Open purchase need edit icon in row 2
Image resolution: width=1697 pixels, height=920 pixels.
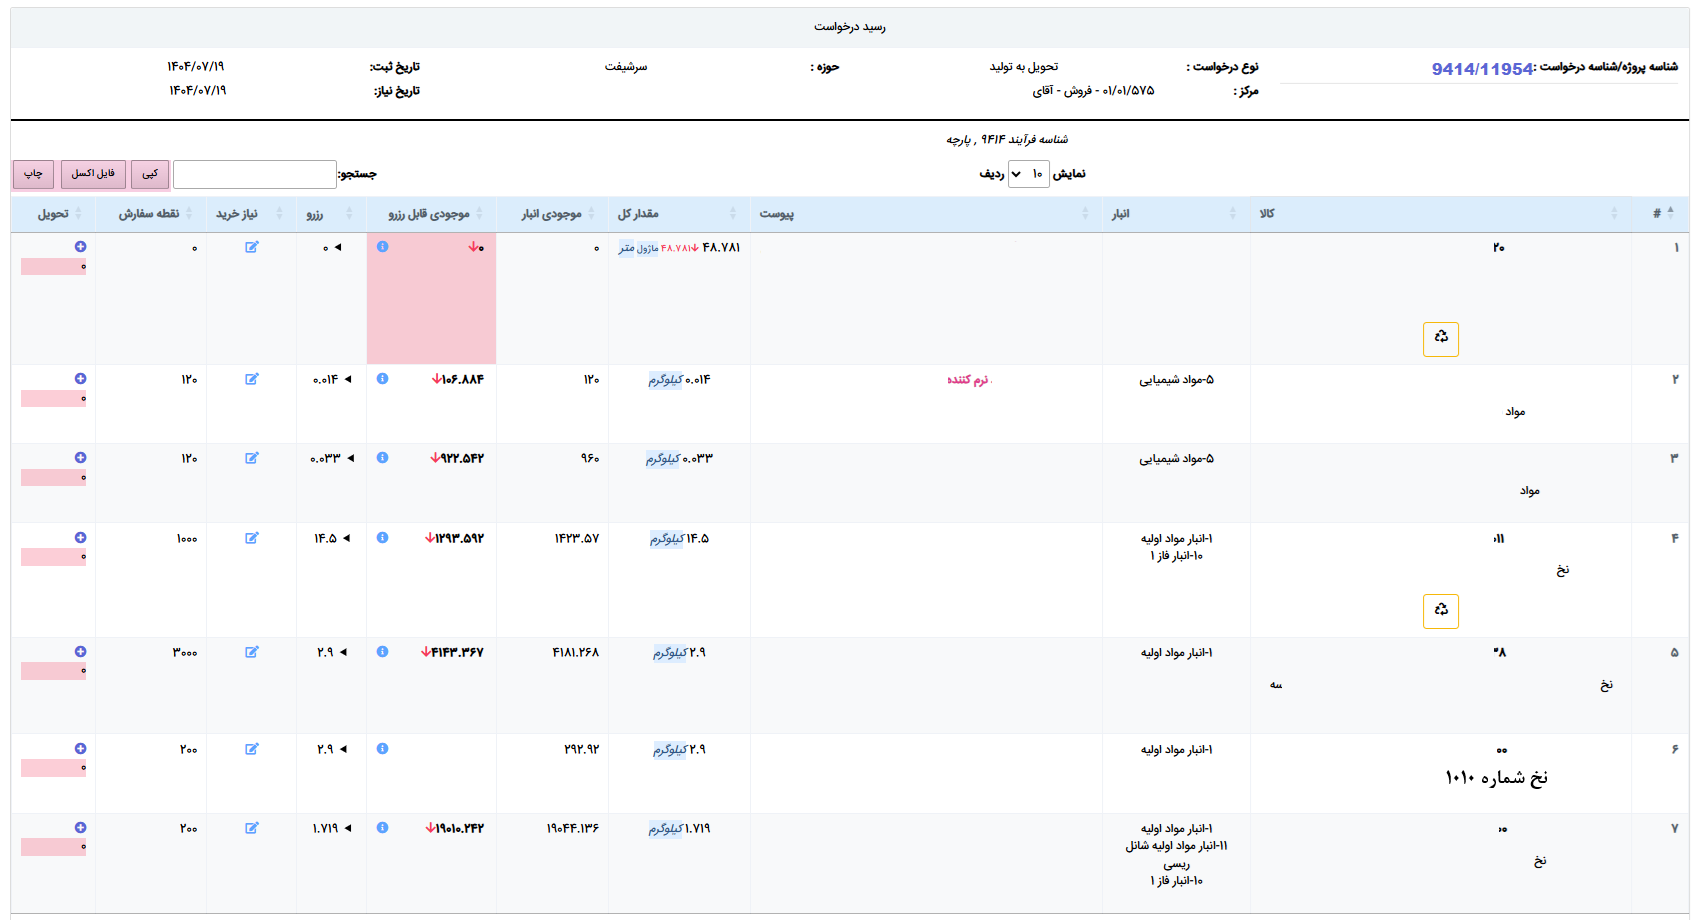click(252, 379)
